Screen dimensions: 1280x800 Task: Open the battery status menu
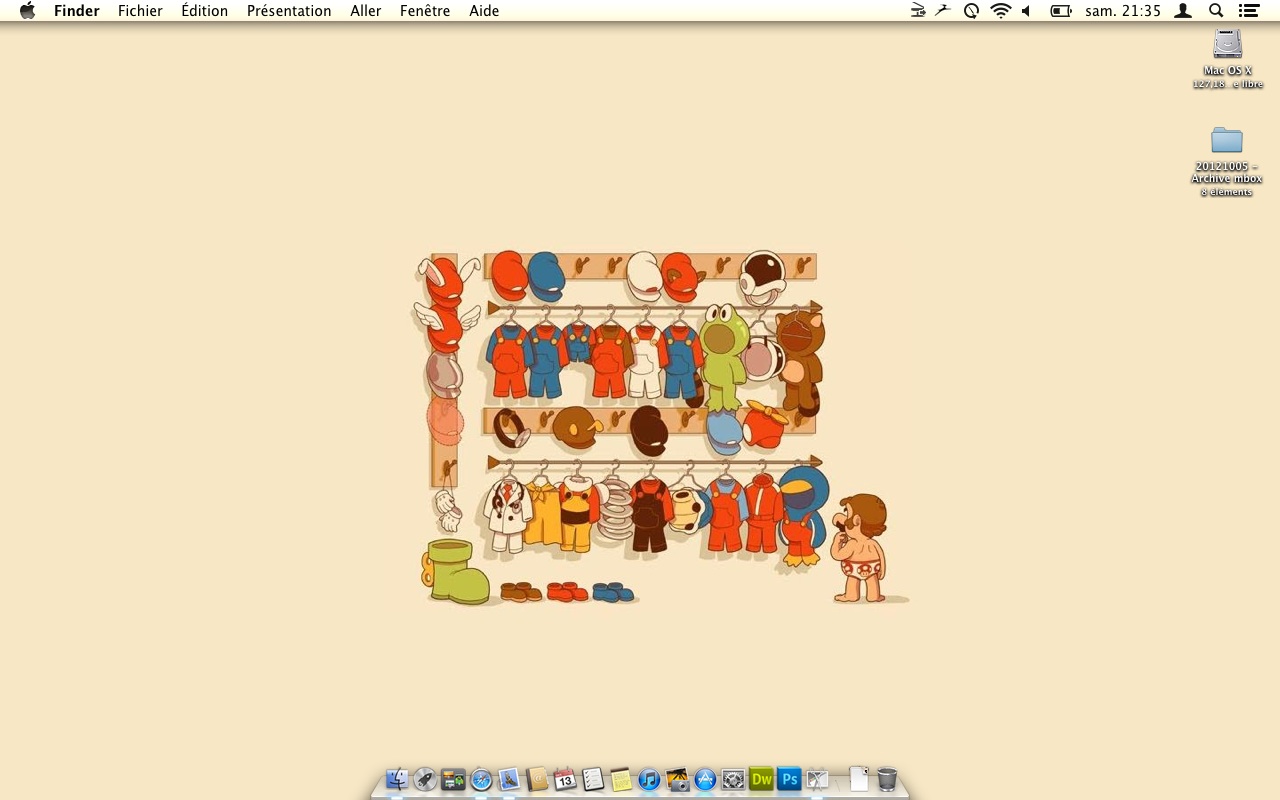(x=1061, y=11)
